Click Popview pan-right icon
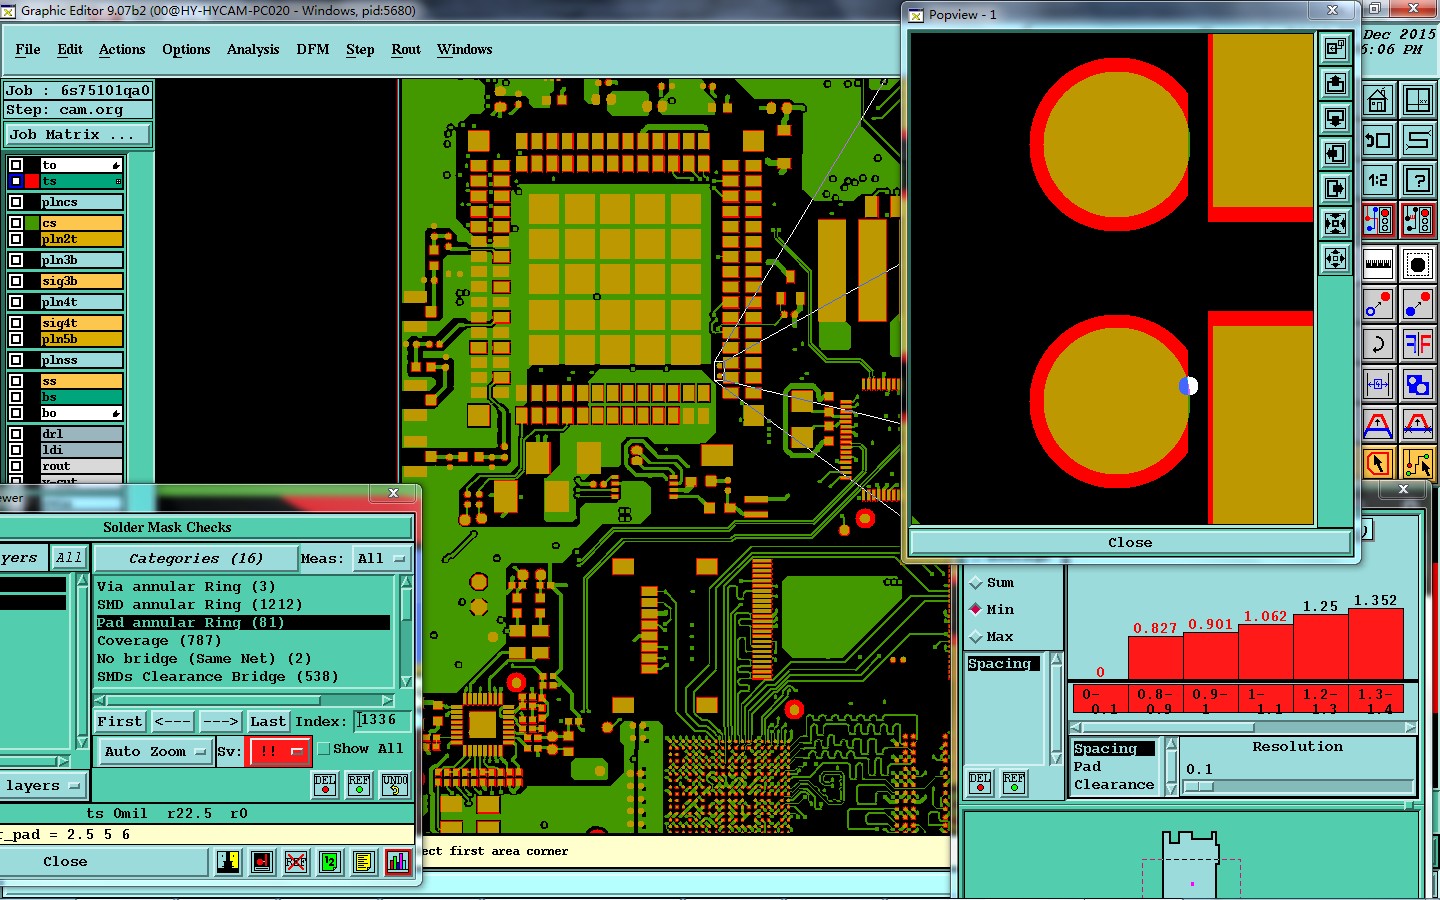The height and width of the screenshot is (900, 1440). pyautogui.click(x=1335, y=189)
